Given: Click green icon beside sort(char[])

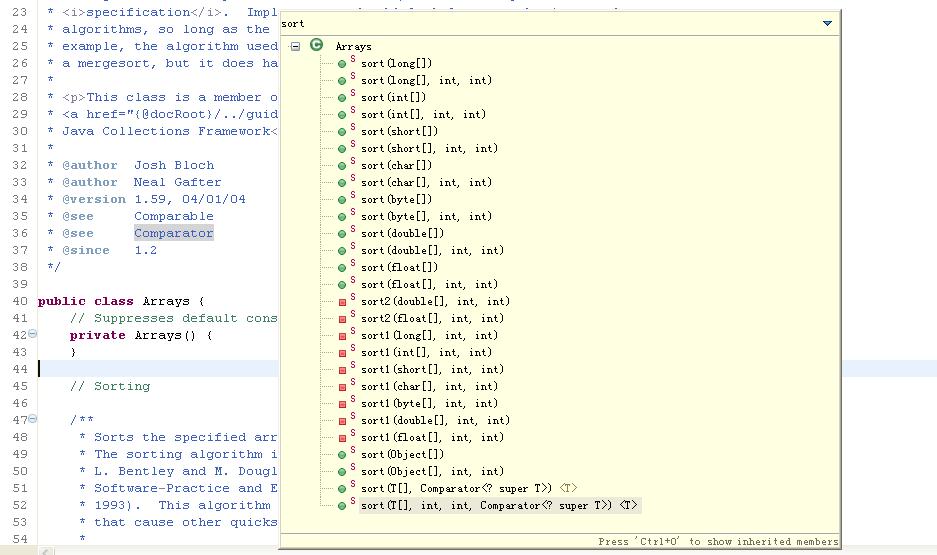Looking at the screenshot, I should (342, 166).
